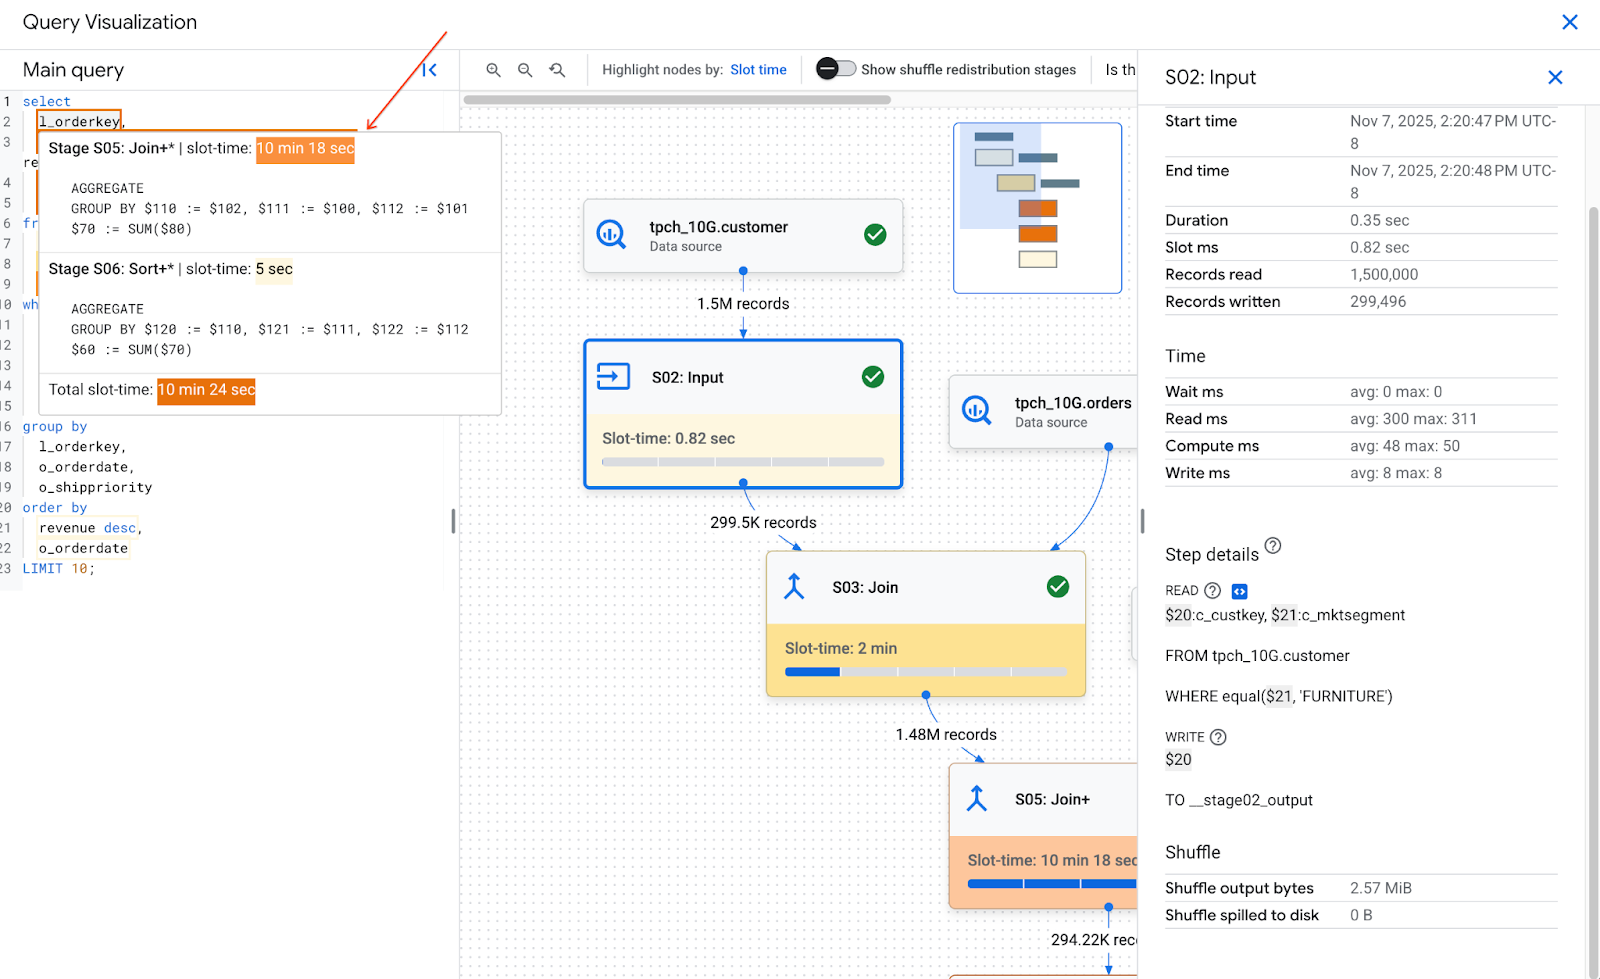
Task: Click the Step details help icon
Action: [x=1272, y=546]
